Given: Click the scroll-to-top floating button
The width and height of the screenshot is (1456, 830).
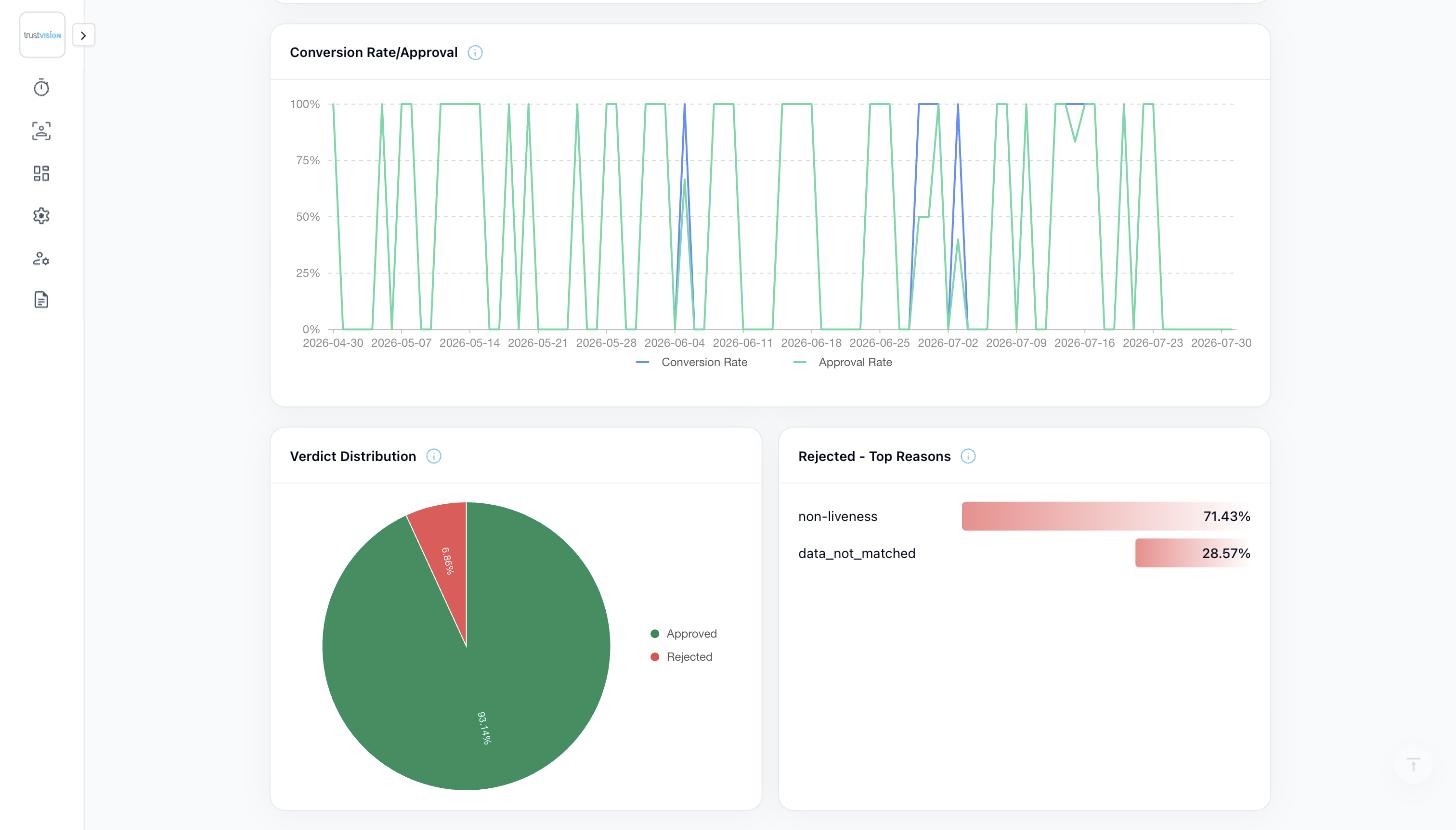Looking at the screenshot, I should point(1413,764).
